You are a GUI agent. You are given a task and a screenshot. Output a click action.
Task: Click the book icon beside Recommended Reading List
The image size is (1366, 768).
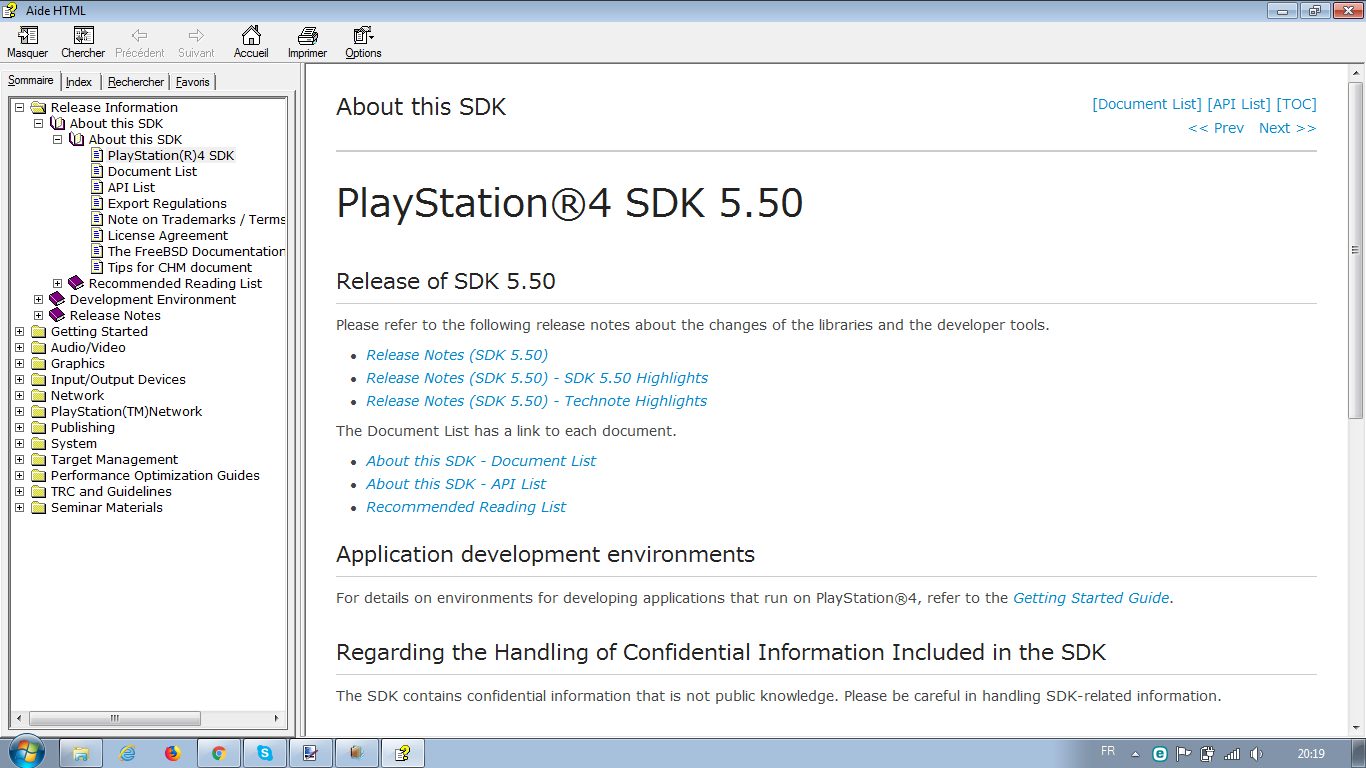[77, 283]
